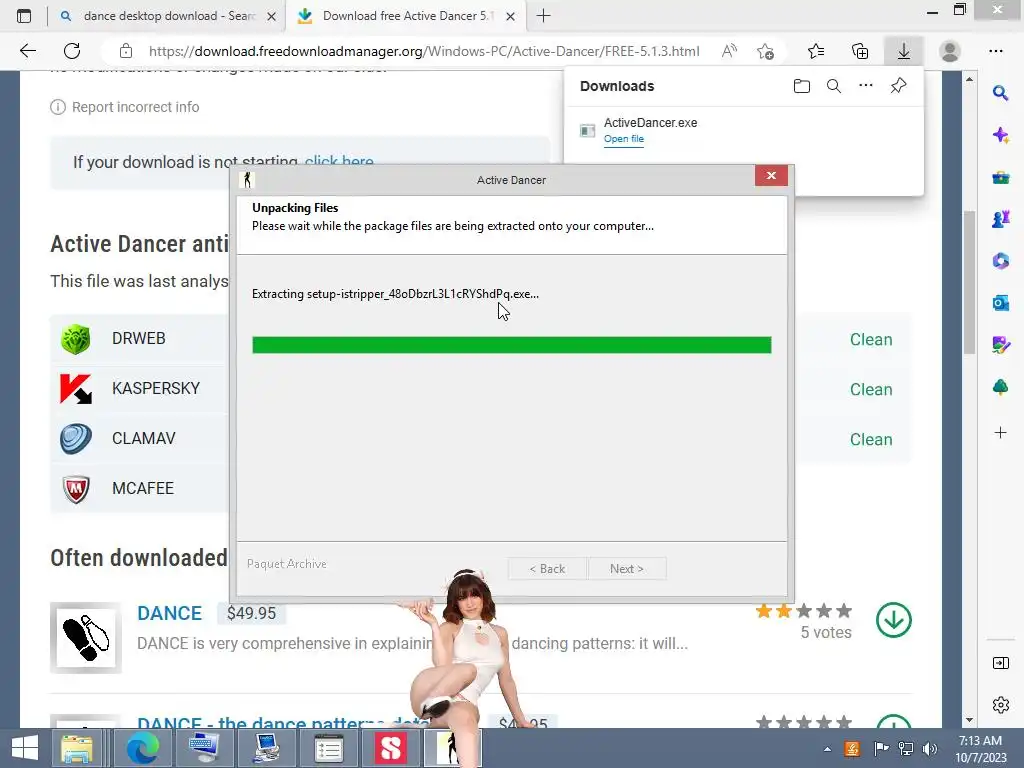Open Microsoft 365 icon in sidebar
This screenshot has width=1024, height=768.
1000,261
